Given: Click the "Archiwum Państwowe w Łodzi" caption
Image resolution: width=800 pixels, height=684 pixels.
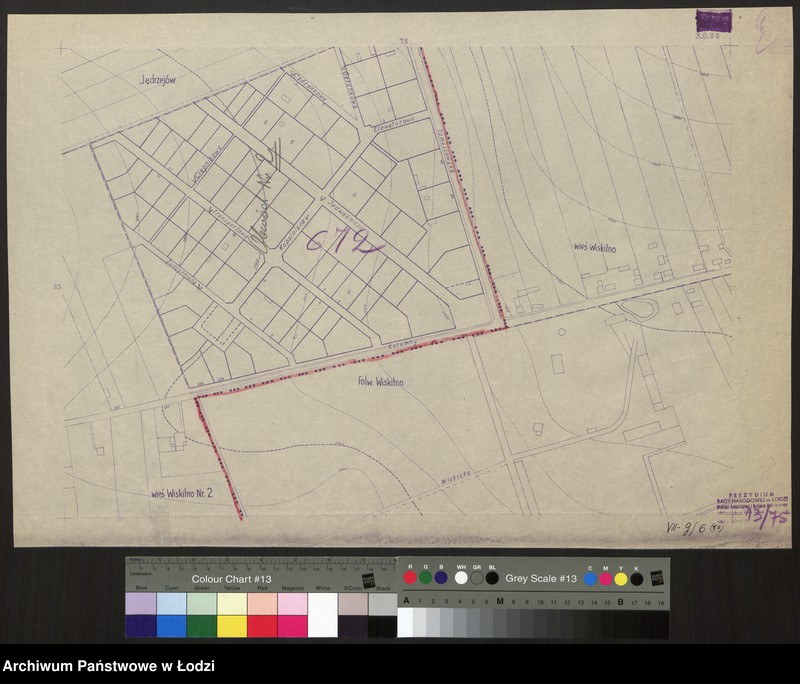Looking at the screenshot, I should [109, 667].
